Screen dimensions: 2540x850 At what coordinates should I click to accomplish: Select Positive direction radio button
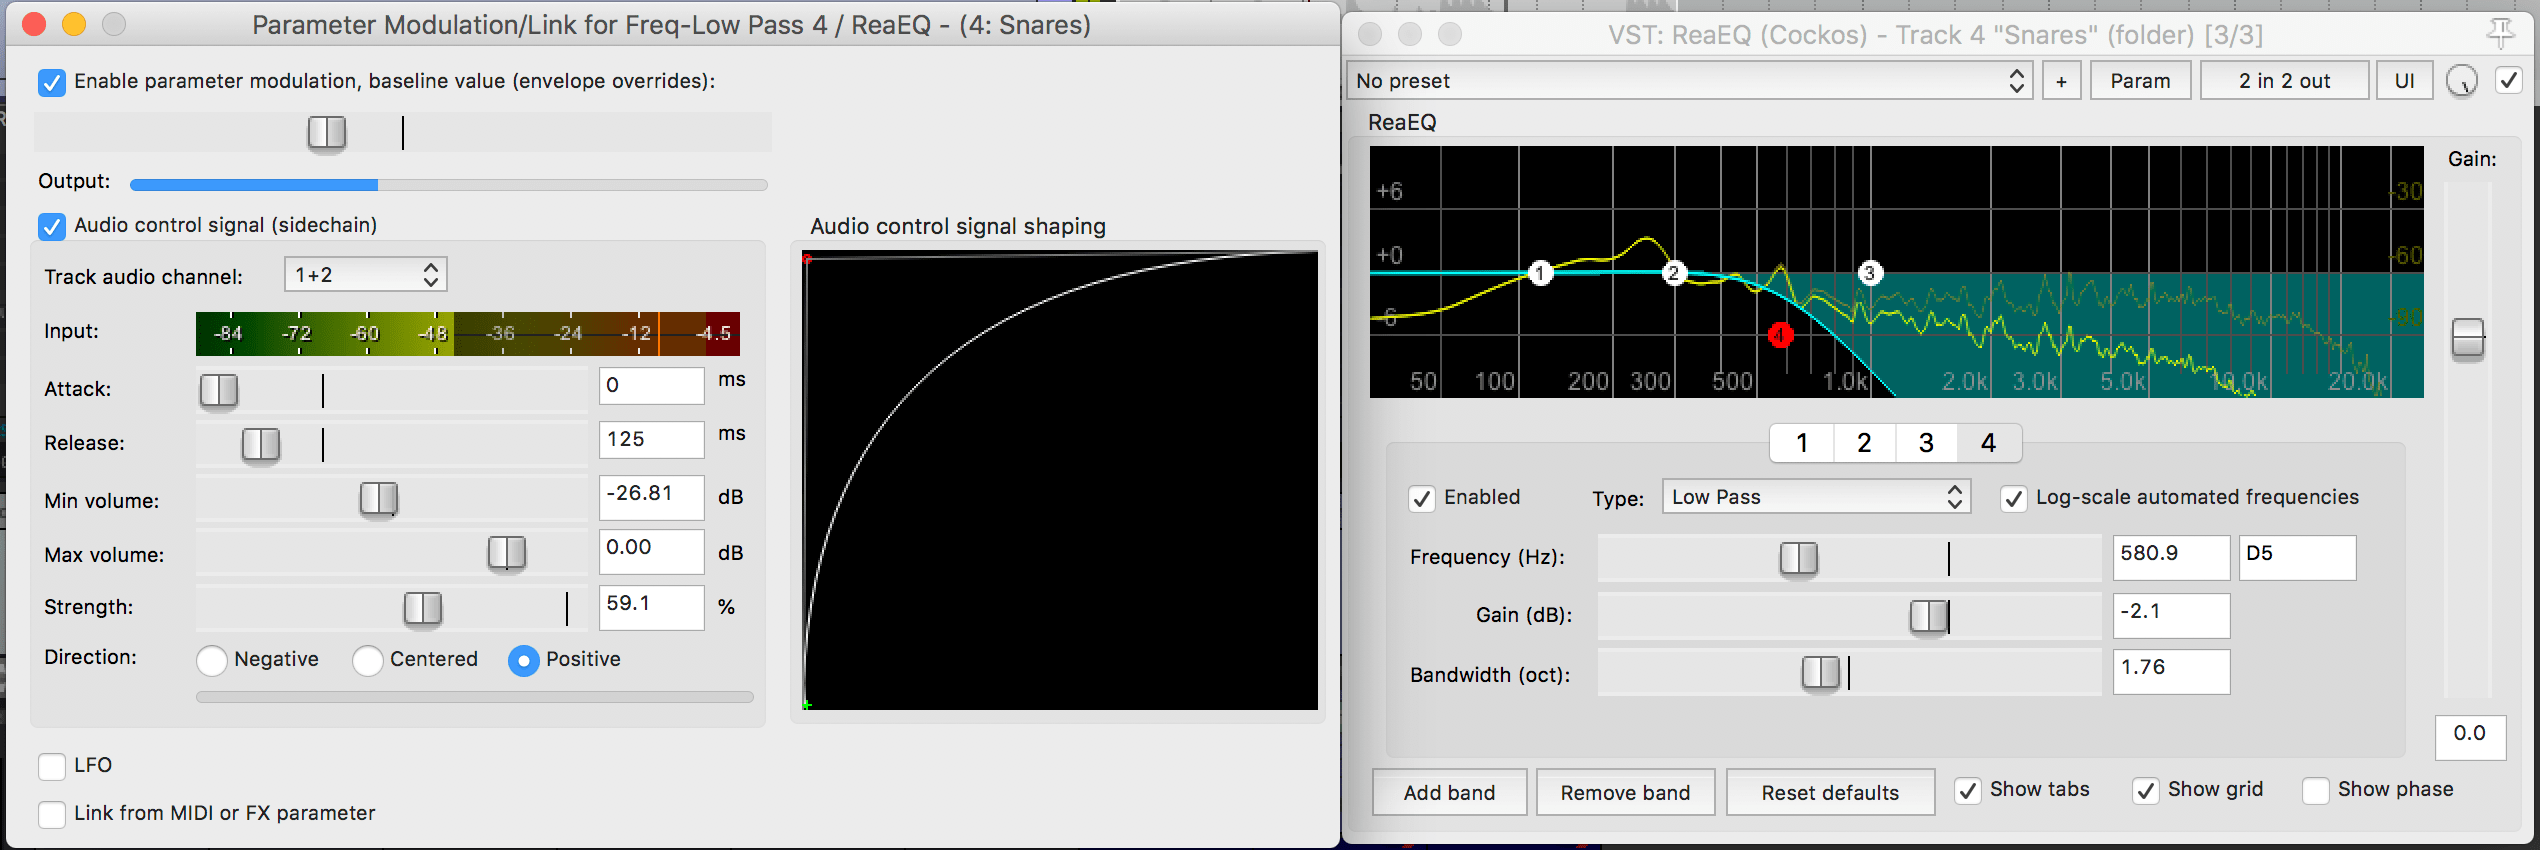(524, 660)
